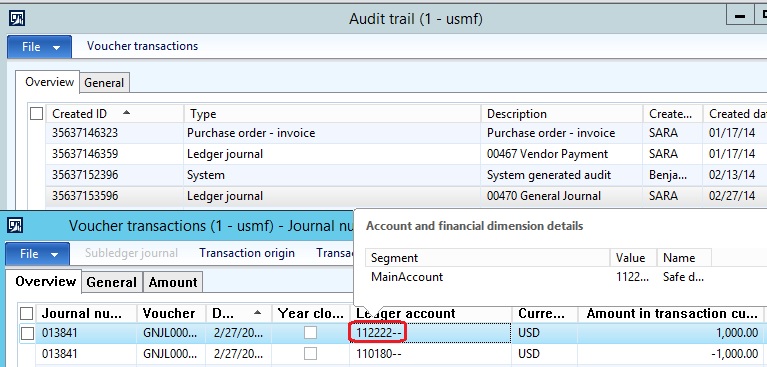Open File dropdown in Audit trail window
Image resolution: width=767 pixels, height=367 pixels.
tap(40, 47)
